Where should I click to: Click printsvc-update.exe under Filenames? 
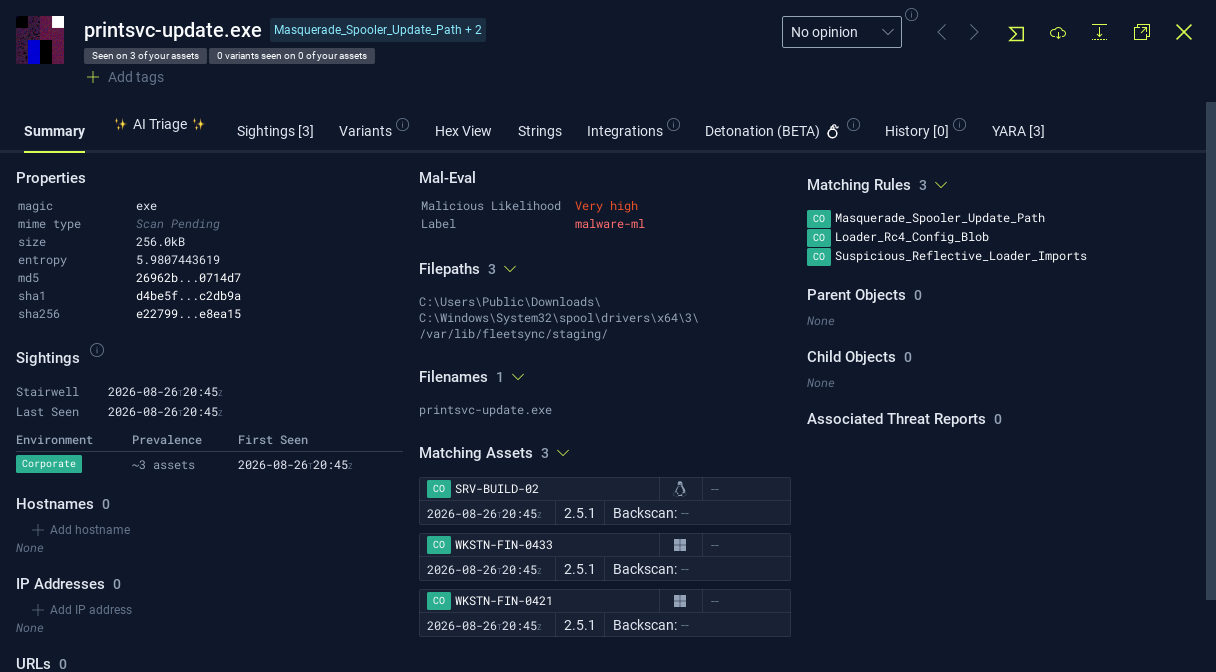[485, 410]
